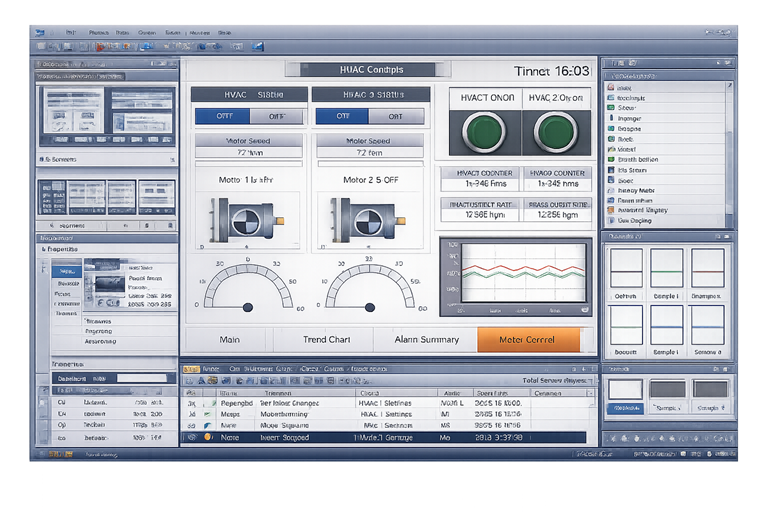
Task: Collapse the Screens section in the left panel
Action: [42, 159]
